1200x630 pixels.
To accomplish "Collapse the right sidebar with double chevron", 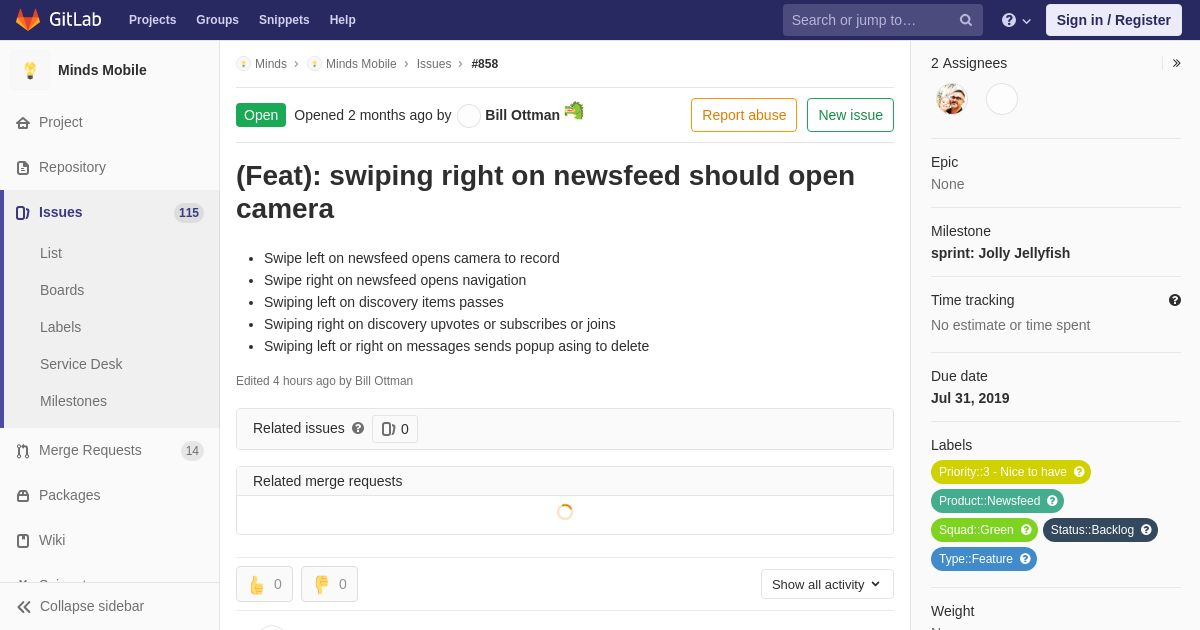I will [1176, 63].
